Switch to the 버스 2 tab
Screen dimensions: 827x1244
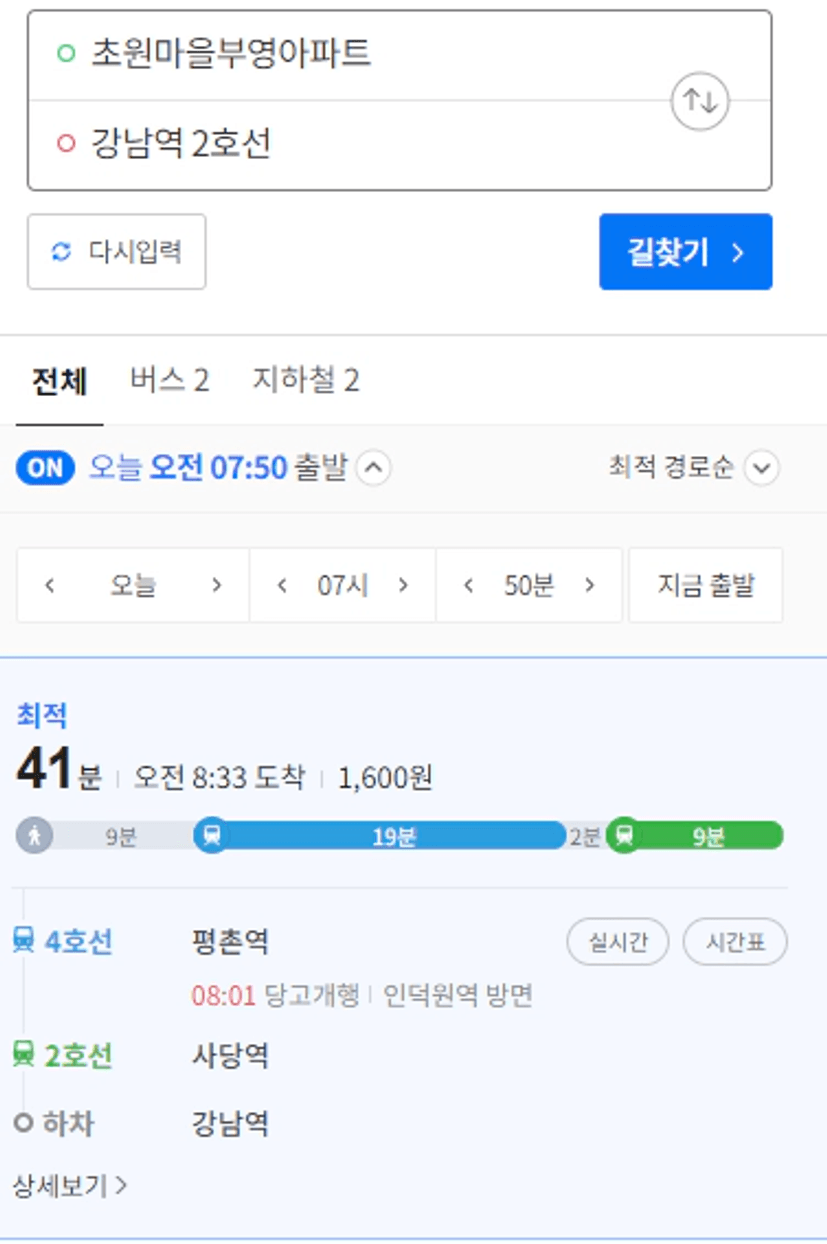[x=169, y=381]
